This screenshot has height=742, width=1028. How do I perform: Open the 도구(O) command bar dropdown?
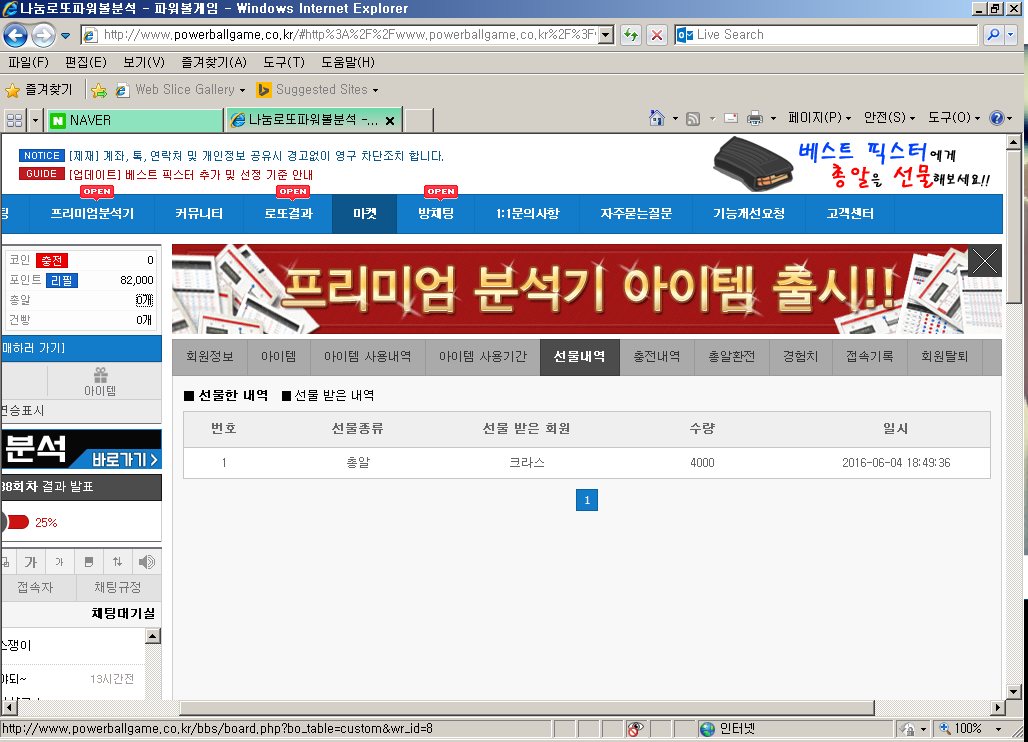click(x=954, y=118)
